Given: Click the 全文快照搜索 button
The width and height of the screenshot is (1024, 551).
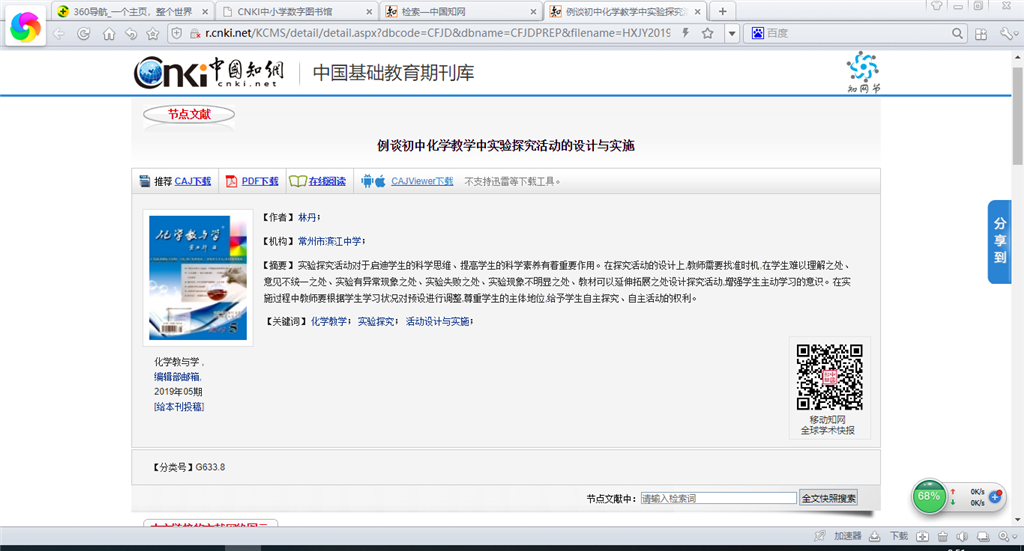Looking at the screenshot, I should click(828, 498).
